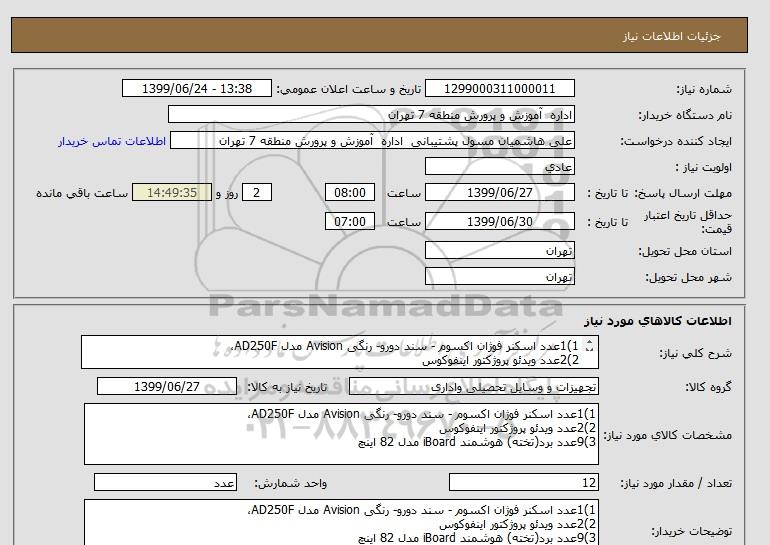Screen dimensions: 770x545
Task: Click the ساعت باقی مانده label
Action: 82,193
